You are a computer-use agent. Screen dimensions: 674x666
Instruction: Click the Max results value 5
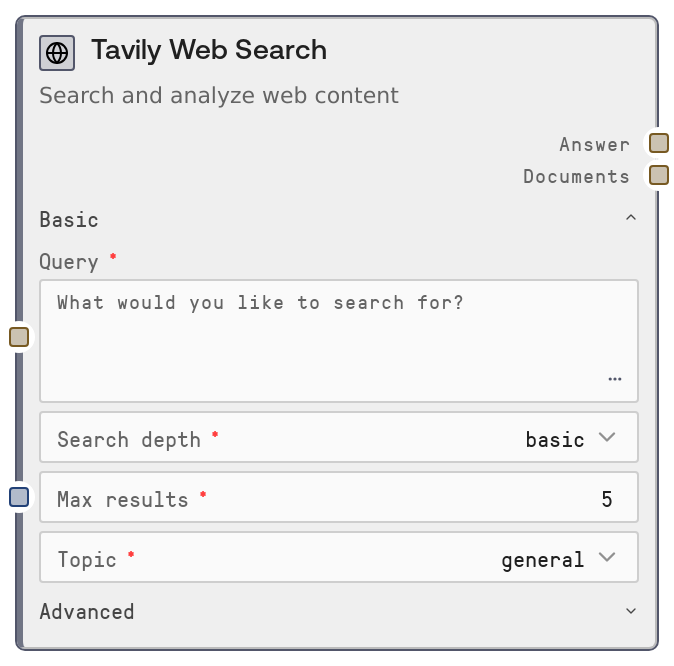click(x=606, y=499)
